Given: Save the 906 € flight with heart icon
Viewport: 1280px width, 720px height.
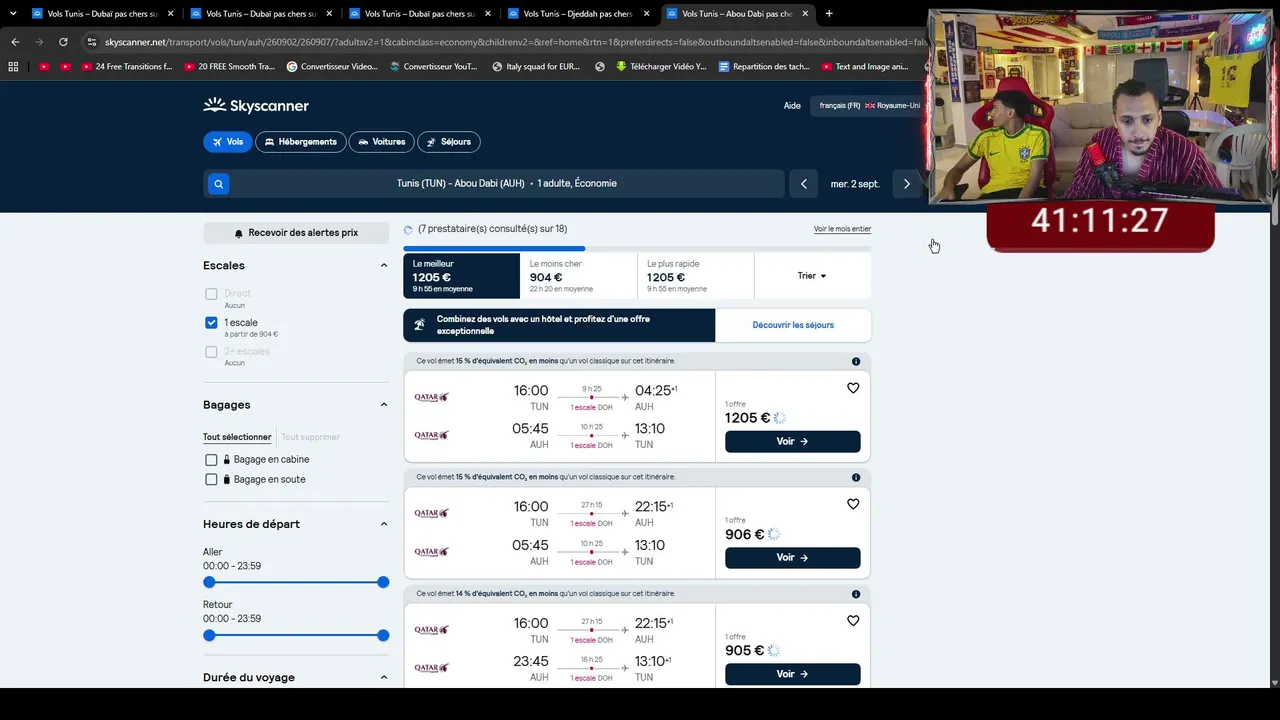Looking at the screenshot, I should pyautogui.click(x=853, y=504).
